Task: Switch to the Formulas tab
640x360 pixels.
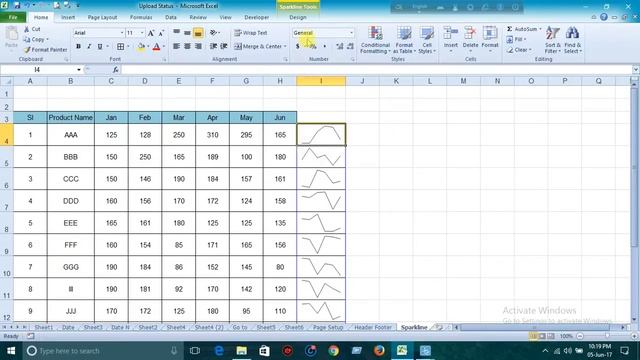Action: click(x=141, y=17)
